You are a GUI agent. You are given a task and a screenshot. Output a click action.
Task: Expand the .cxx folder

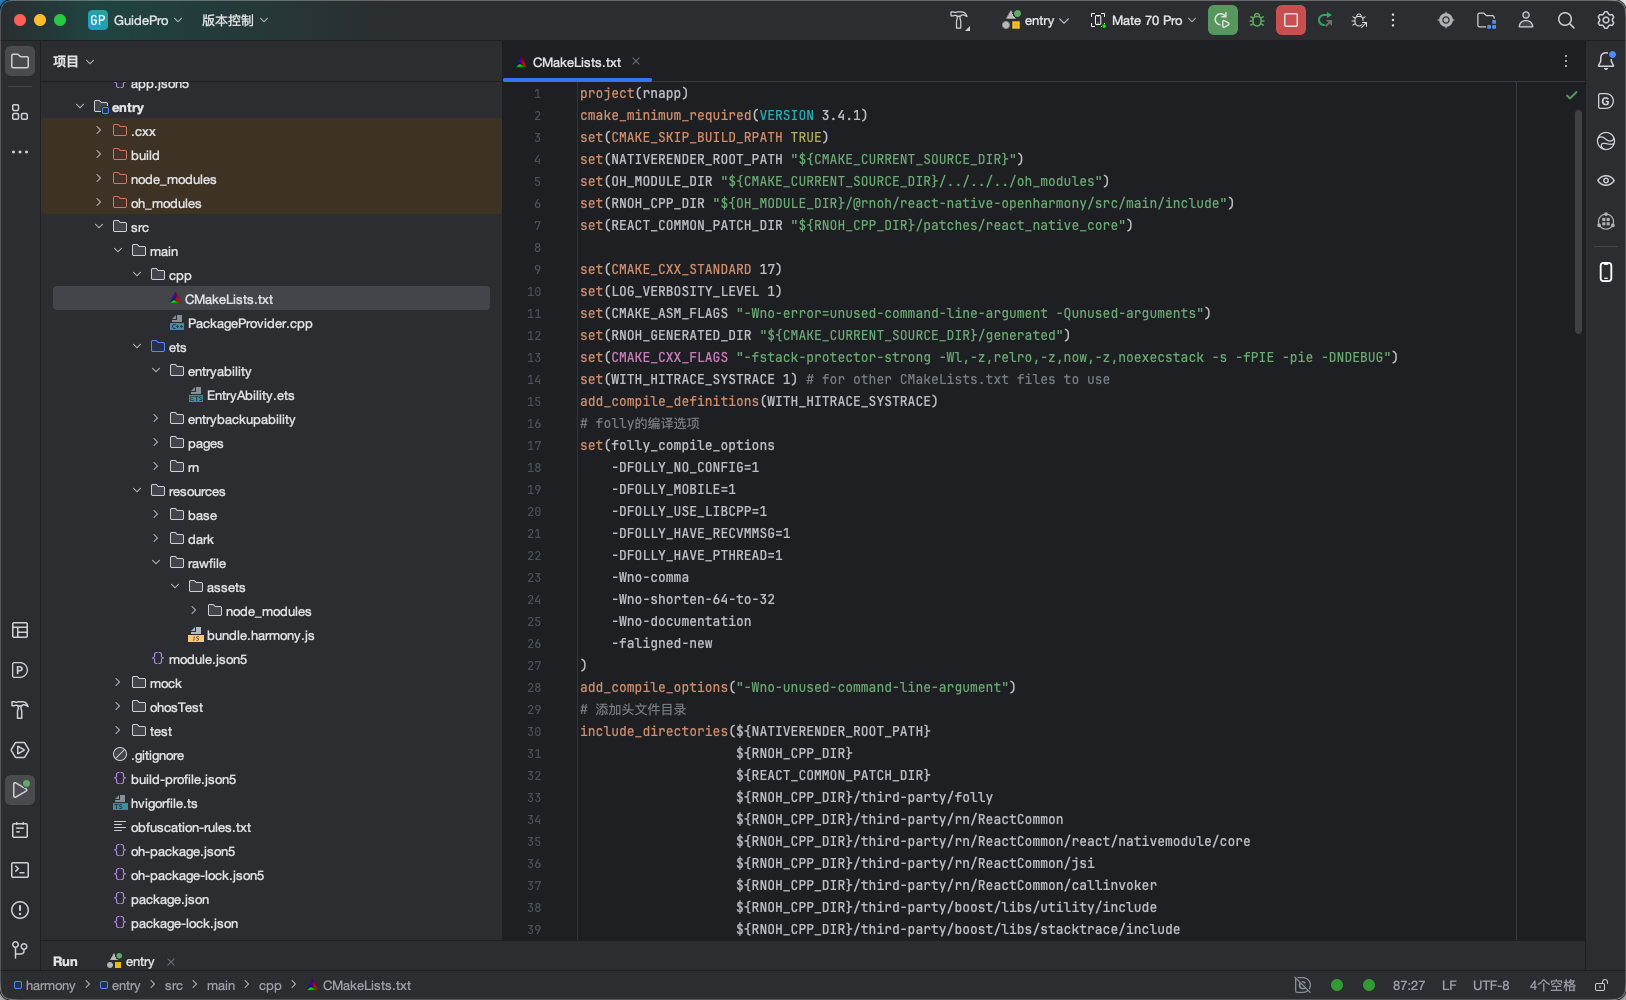click(99, 131)
